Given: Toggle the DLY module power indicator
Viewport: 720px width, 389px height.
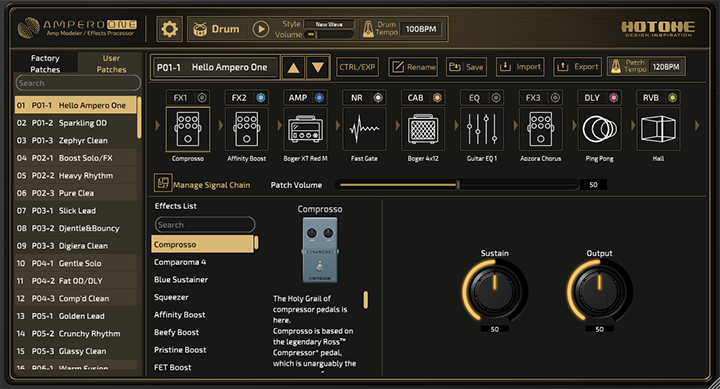Looking at the screenshot, I should pos(613,97).
